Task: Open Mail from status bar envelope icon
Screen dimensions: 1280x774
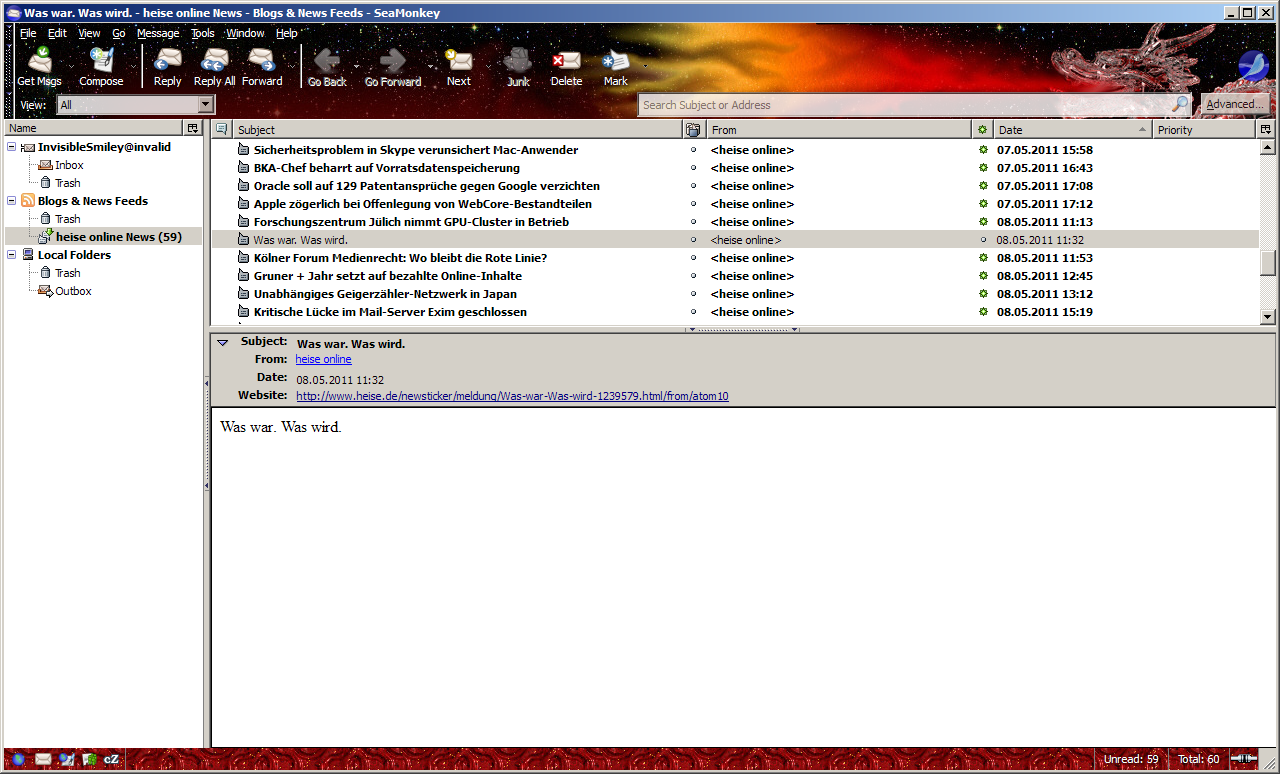Action: [x=43, y=759]
